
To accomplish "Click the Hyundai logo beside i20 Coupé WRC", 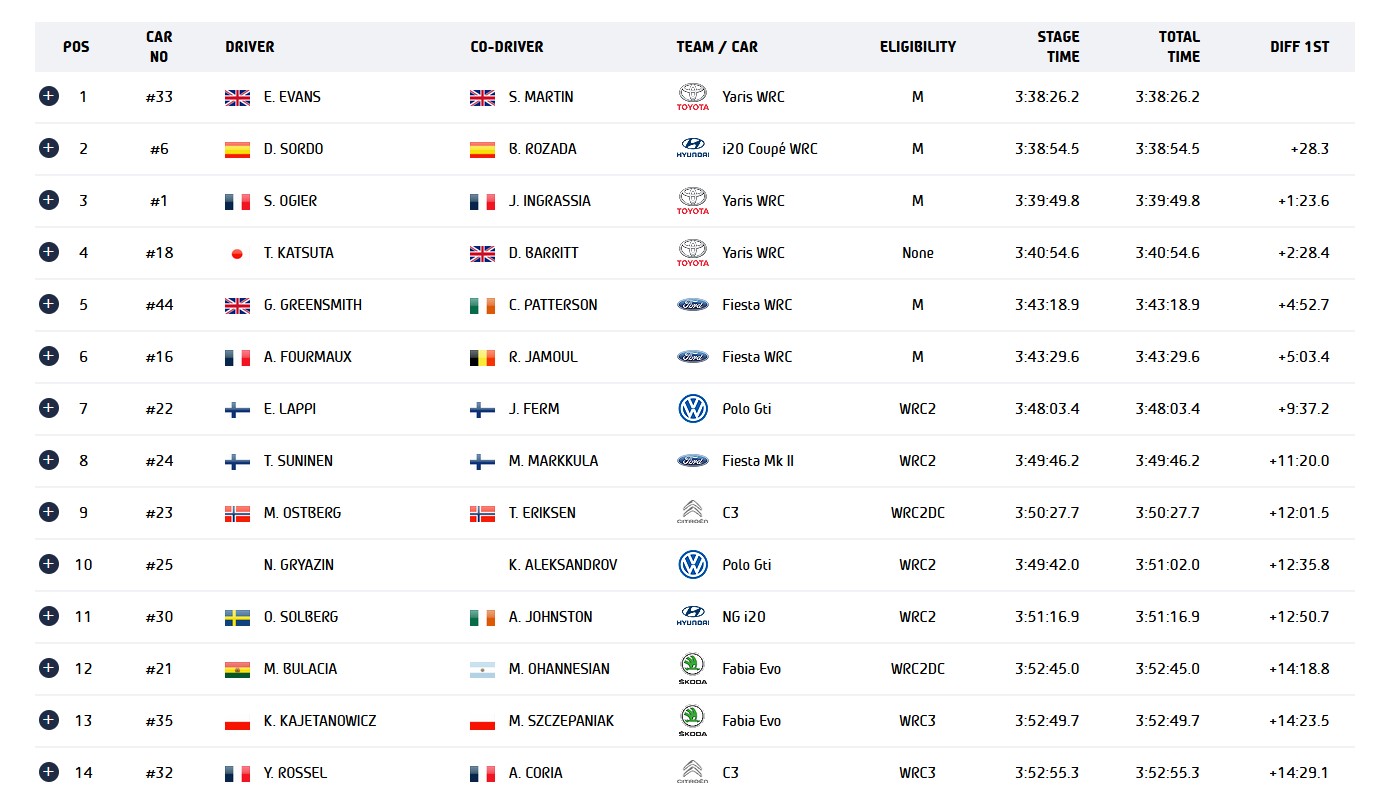I will tap(692, 148).
